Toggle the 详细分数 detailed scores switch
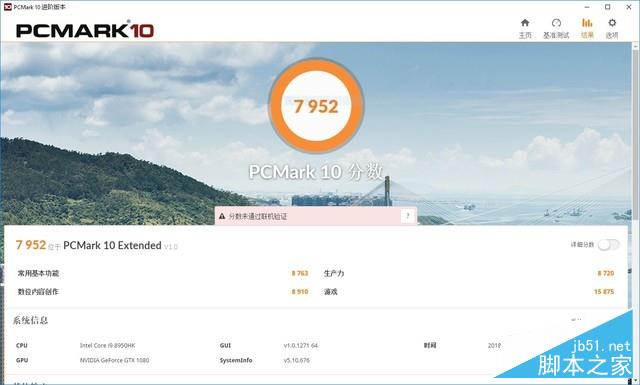 pyautogui.click(x=609, y=245)
